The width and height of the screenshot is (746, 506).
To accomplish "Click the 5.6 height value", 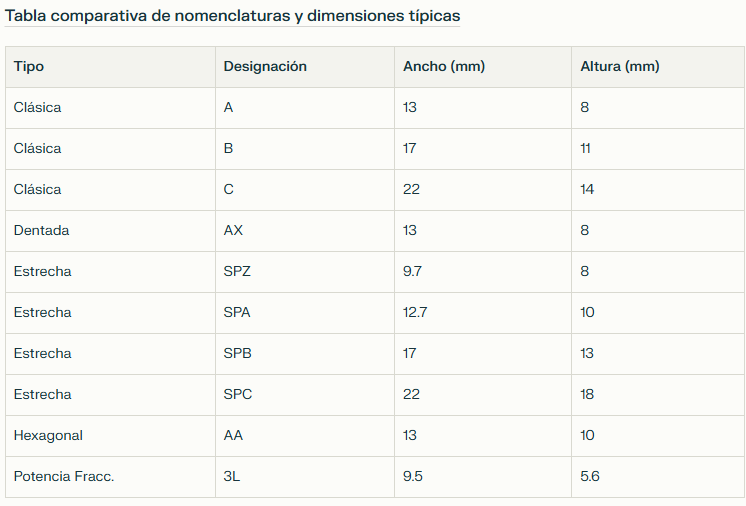I will coord(589,477).
